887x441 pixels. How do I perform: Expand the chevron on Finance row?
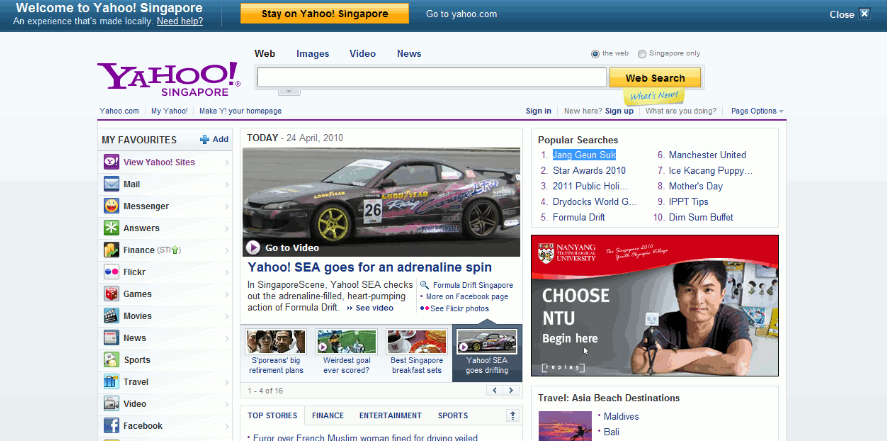pyautogui.click(x=227, y=250)
